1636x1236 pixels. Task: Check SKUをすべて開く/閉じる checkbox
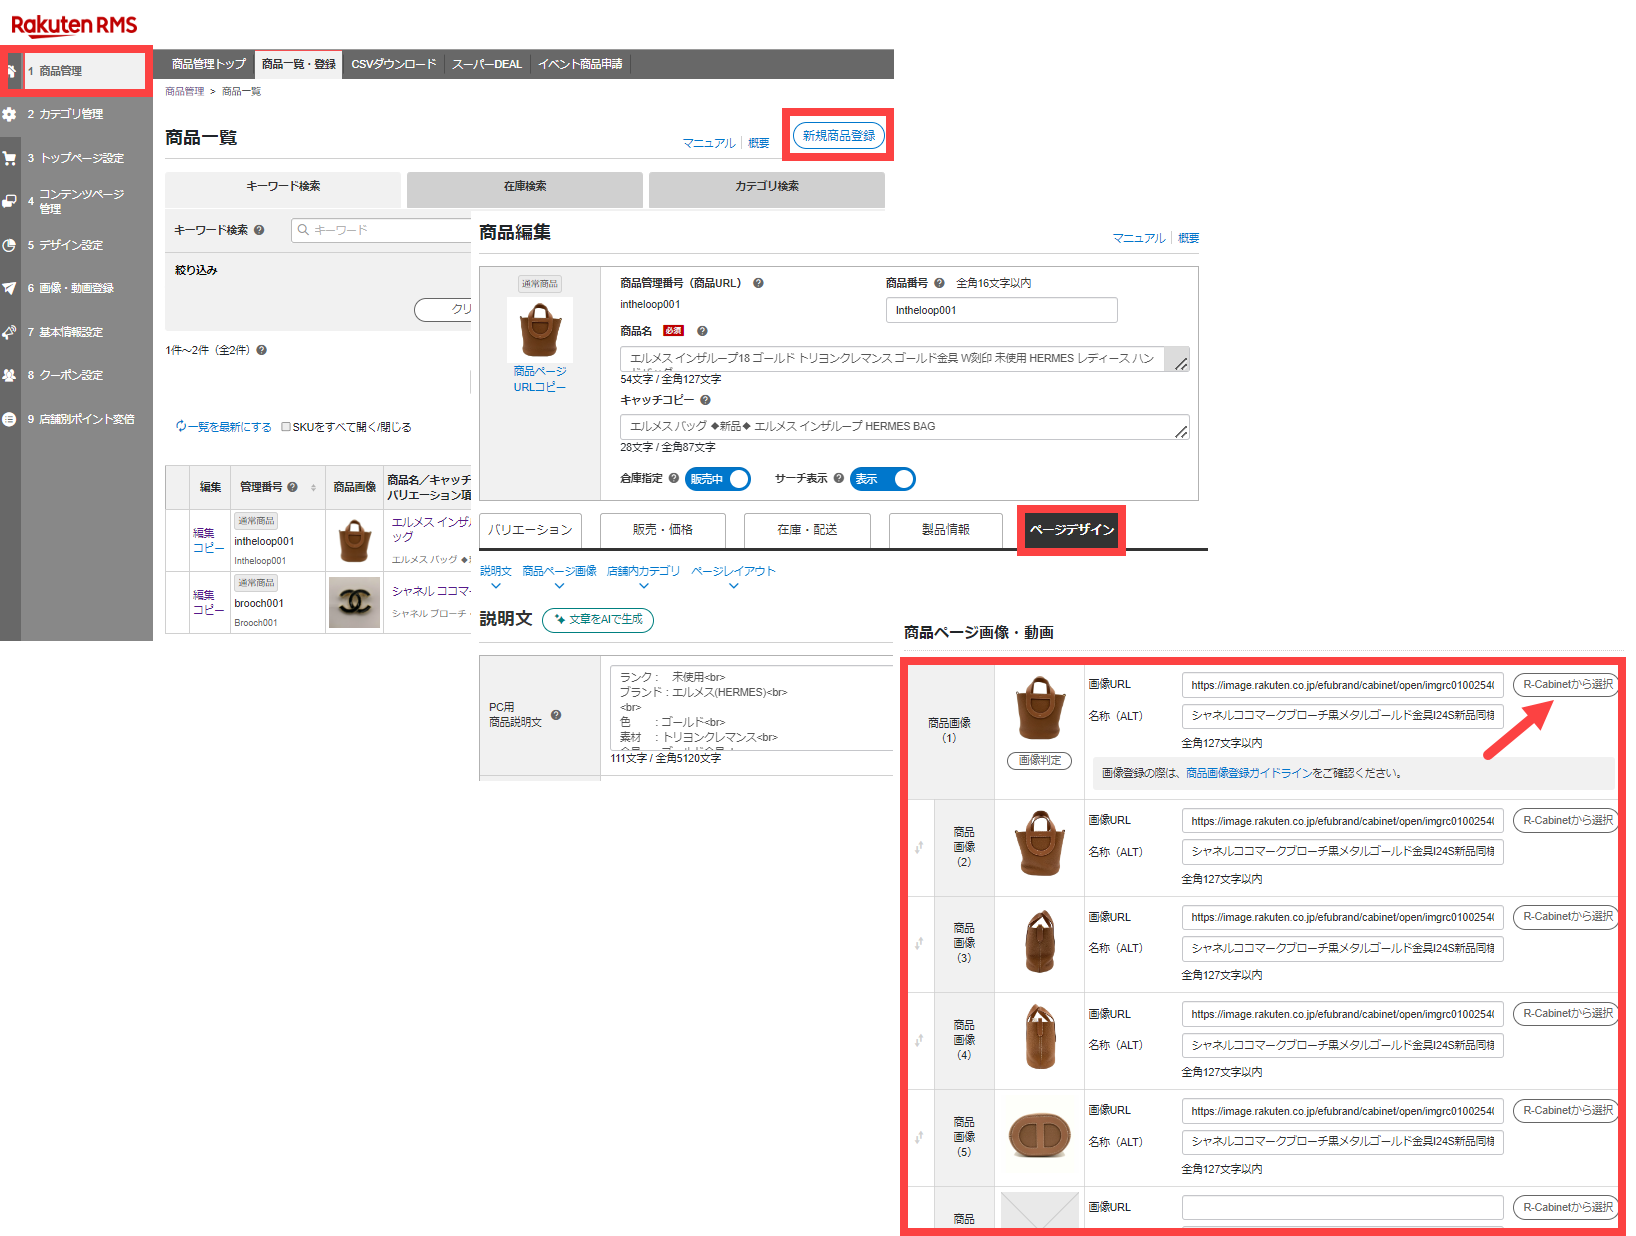click(x=286, y=427)
